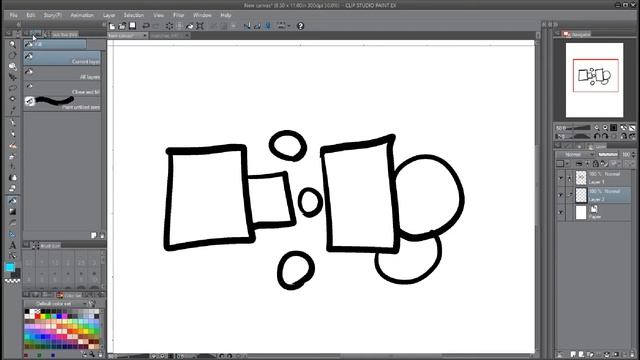Image resolution: width=640 pixels, height=360 pixels.
Task: Select the Auto select magic wand tool
Action: pos(13,98)
